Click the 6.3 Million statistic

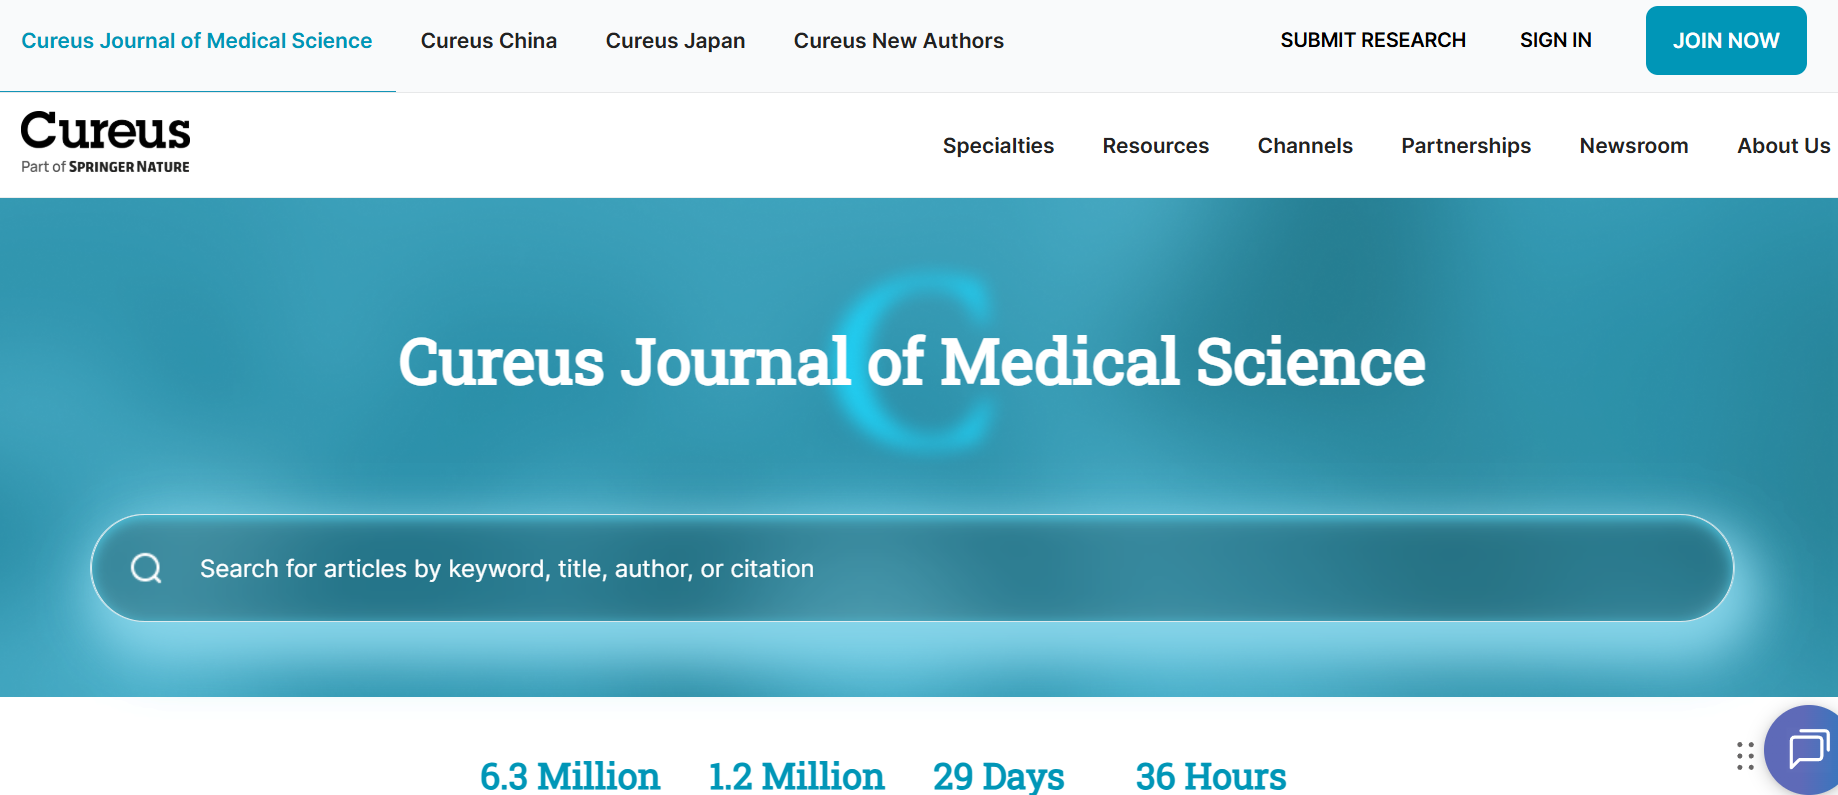[x=570, y=776]
